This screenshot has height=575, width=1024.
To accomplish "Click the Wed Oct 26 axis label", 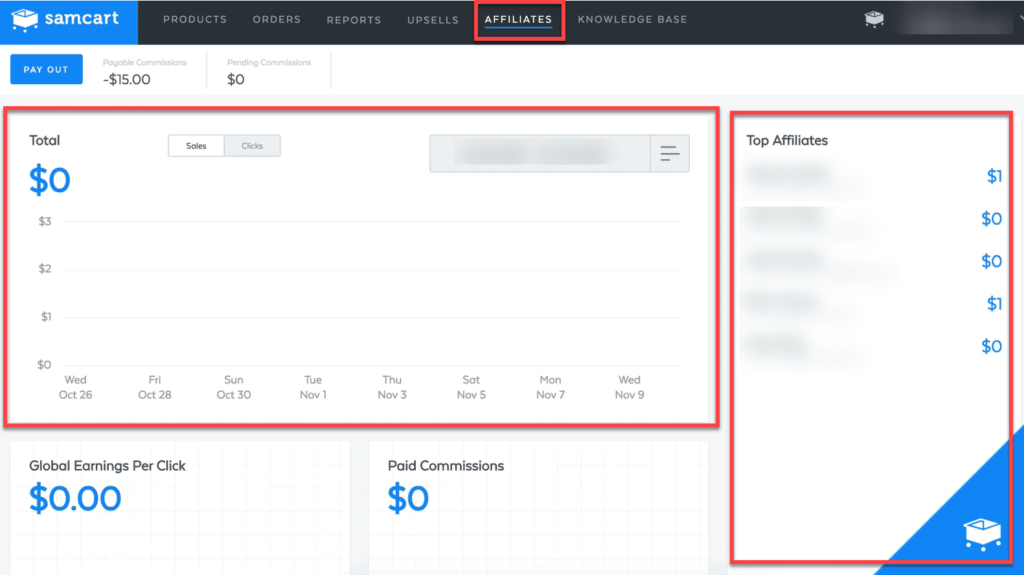I will pos(76,387).
